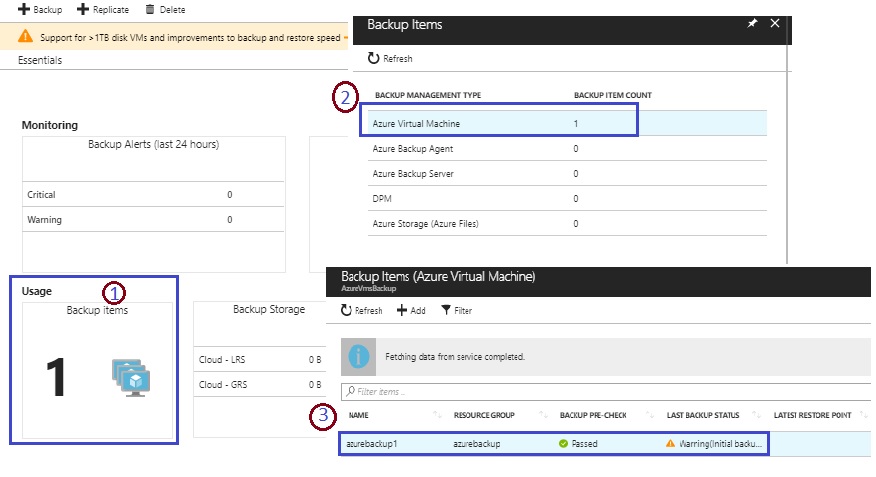
Task: Open the Backup items usage tile
Action: 97,370
